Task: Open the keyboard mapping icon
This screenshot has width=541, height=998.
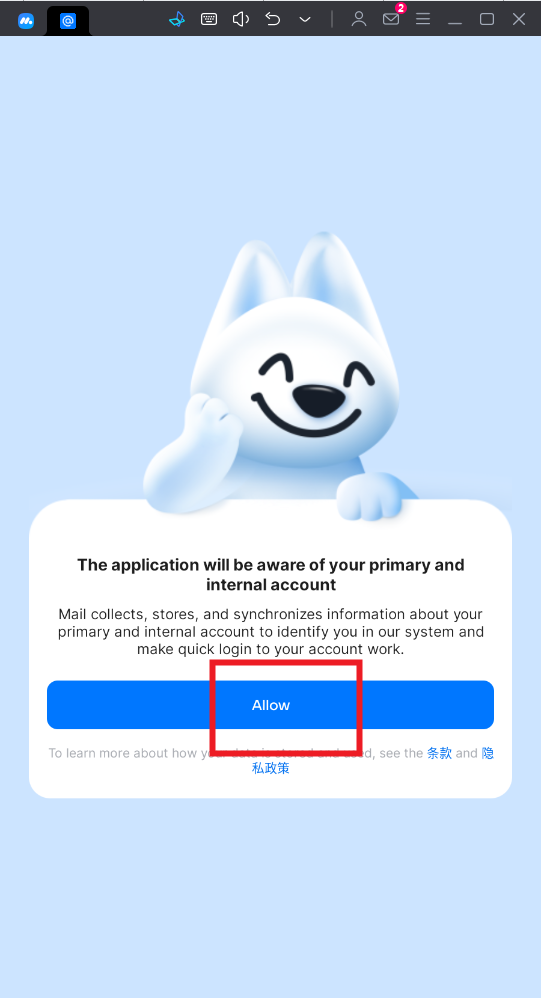Action: click(209, 19)
